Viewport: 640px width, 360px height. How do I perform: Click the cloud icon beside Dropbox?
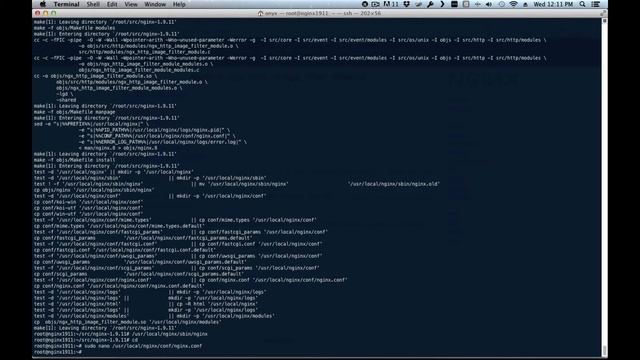pos(418,4)
